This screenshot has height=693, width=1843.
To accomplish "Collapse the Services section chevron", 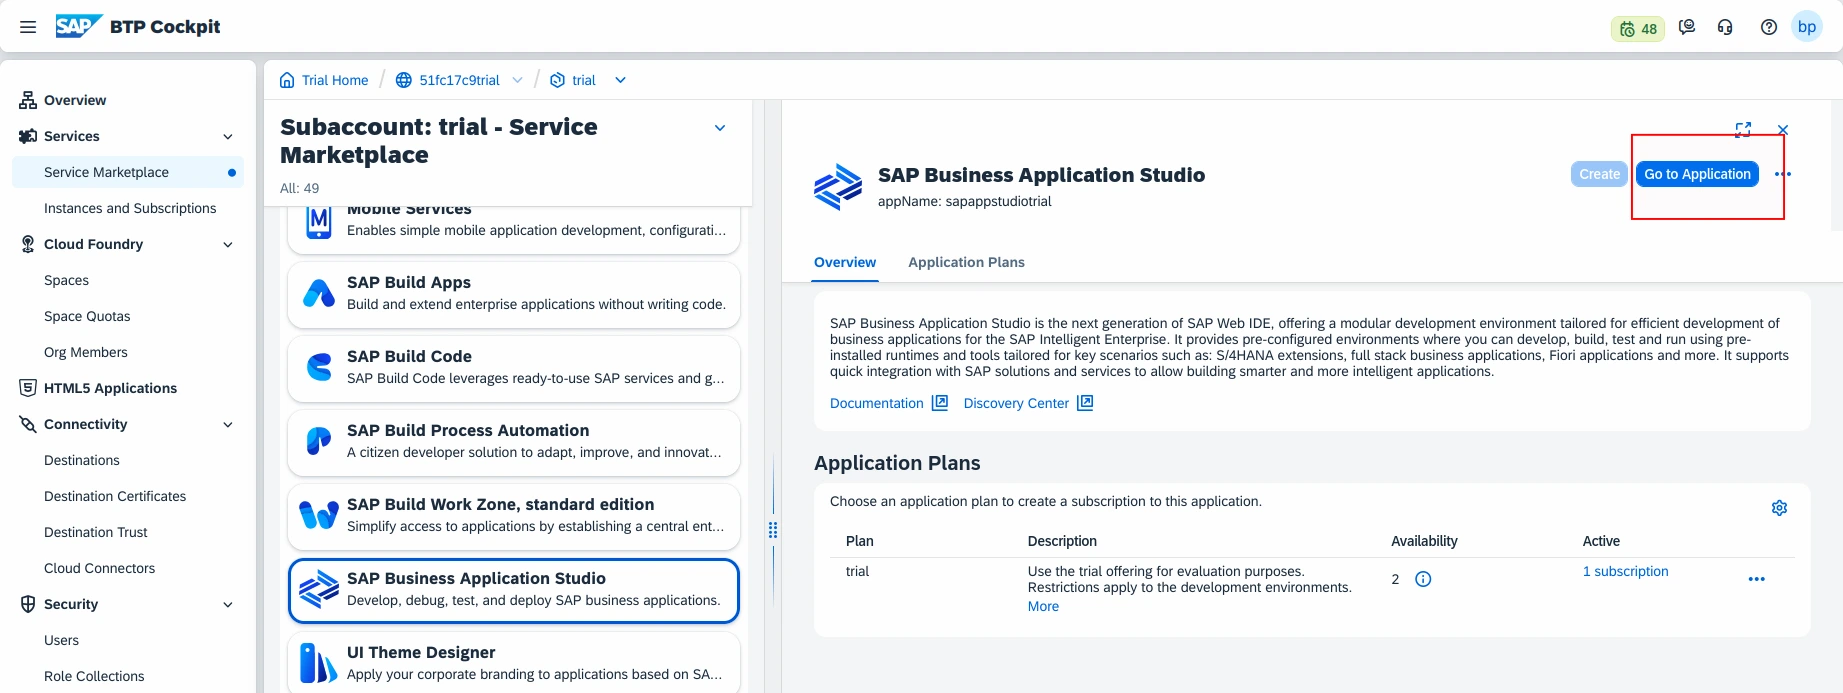I will click(x=228, y=136).
